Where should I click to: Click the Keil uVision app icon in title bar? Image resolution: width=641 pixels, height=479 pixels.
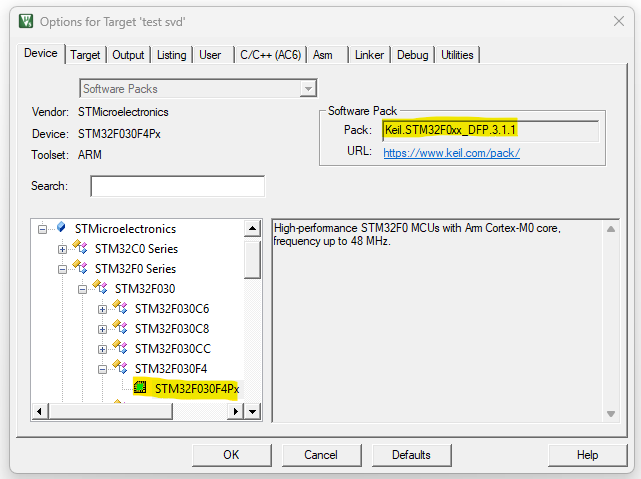click(x=26, y=21)
